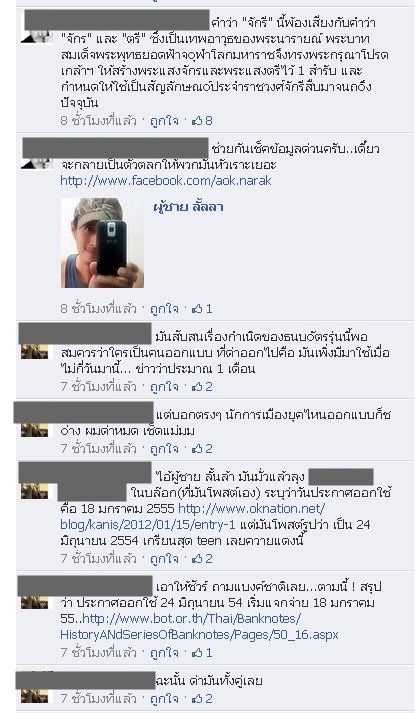Open the oknation.net blog link
Image resolution: width=418 pixels, height=713 pixels.
pos(193,517)
